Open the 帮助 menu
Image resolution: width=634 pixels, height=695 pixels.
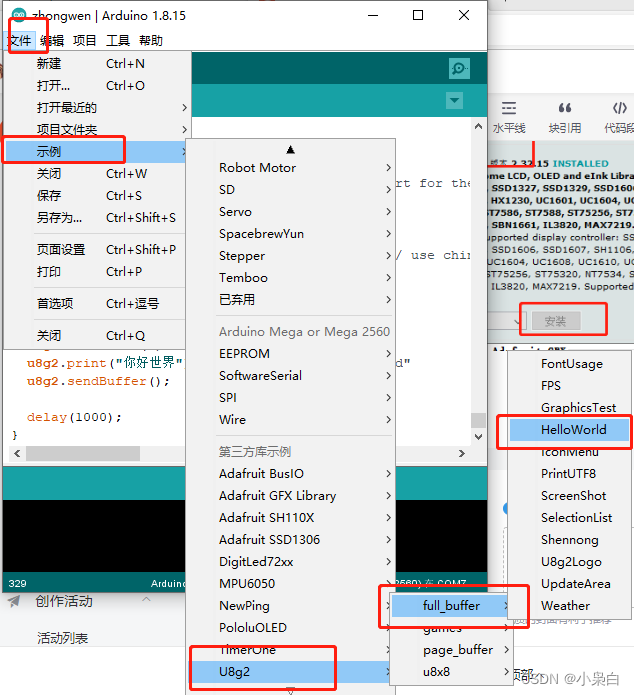click(x=151, y=41)
